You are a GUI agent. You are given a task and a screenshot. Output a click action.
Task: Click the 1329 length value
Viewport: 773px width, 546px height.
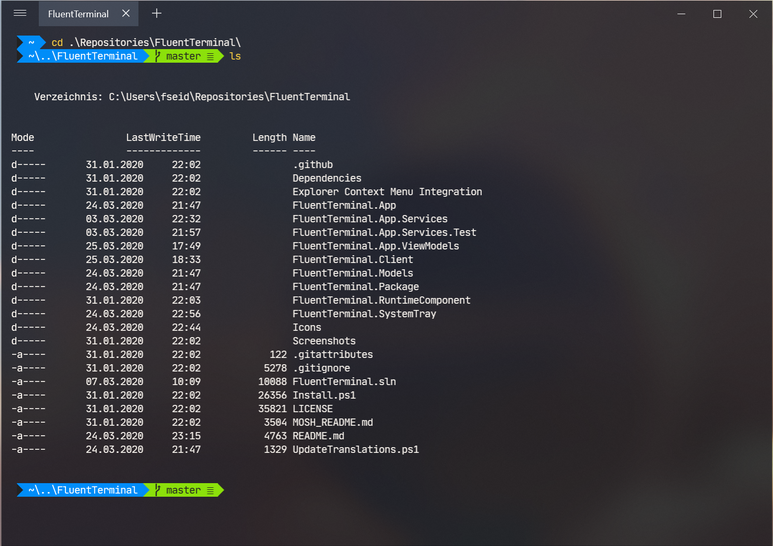[x=275, y=449]
